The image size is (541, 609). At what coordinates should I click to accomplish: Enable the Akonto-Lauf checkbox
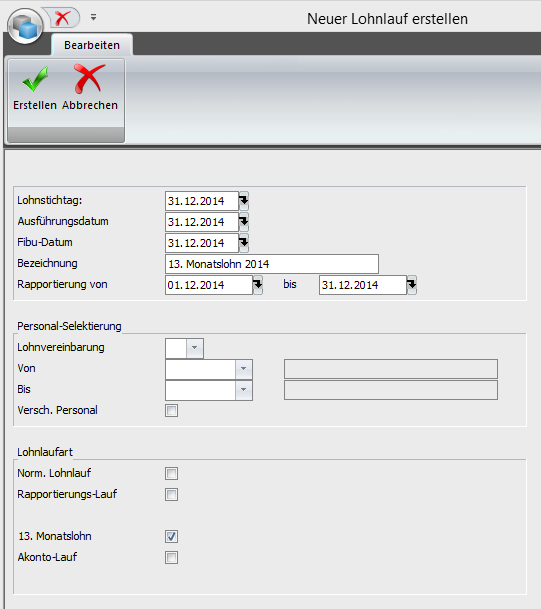pos(171,557)
